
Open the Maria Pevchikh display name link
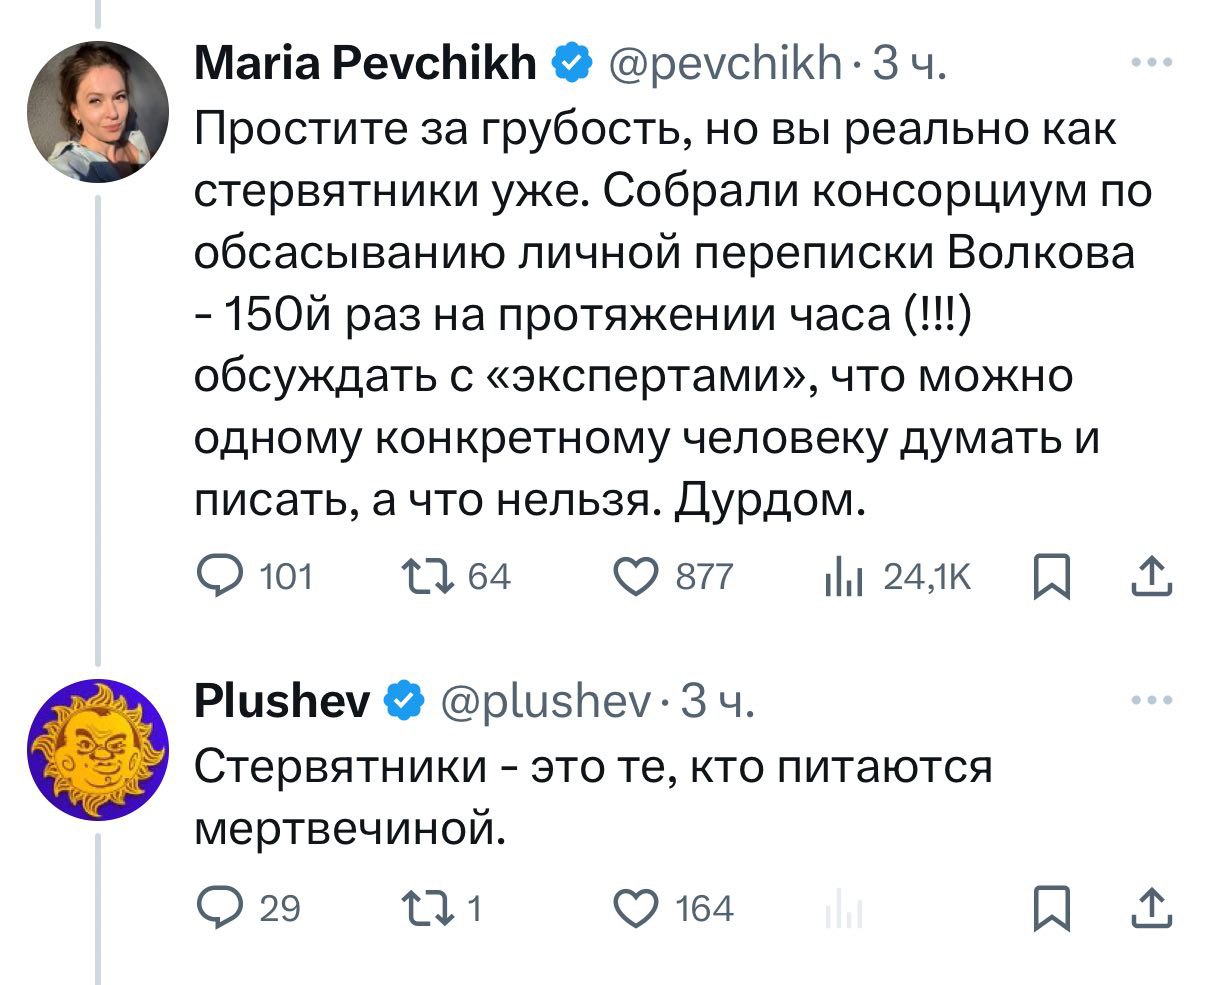coord(365,65)
